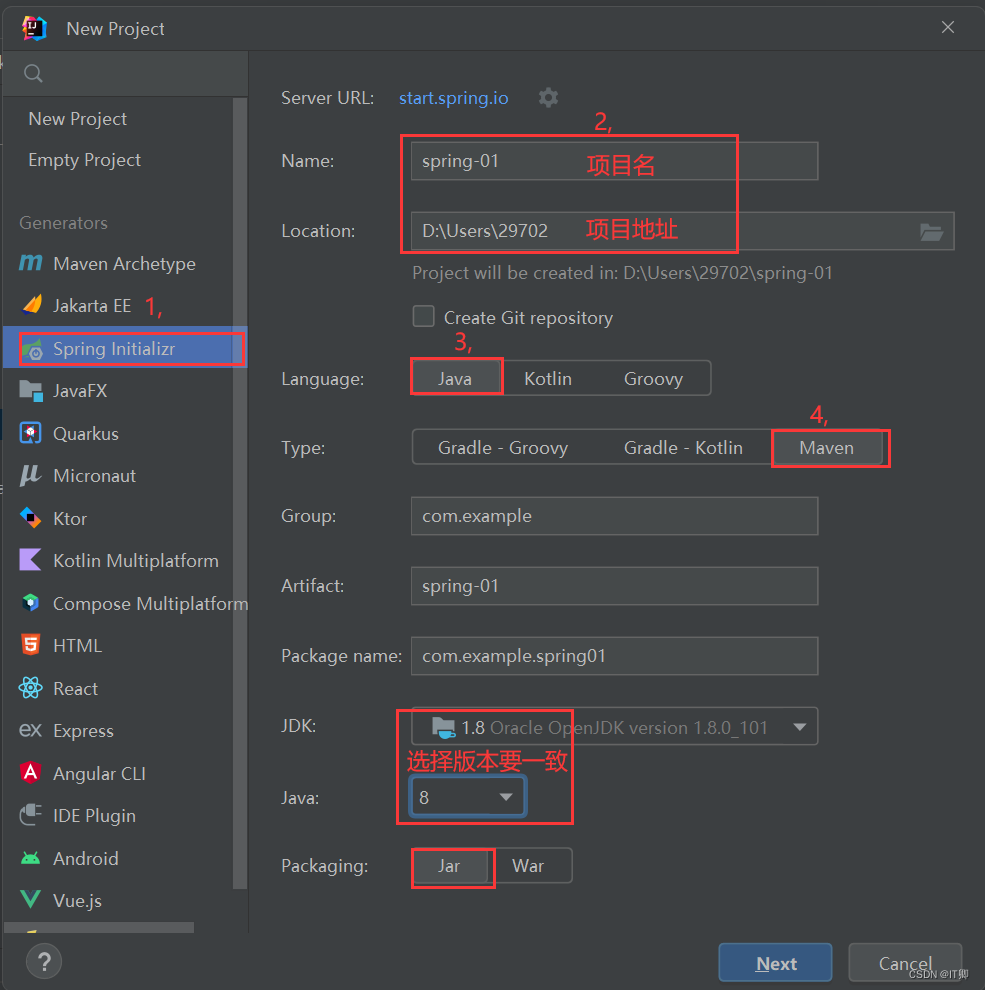The width and height of the screenshot is (985, 990).
Task: Select Compose Multiplatform generator
Action: 150,604
